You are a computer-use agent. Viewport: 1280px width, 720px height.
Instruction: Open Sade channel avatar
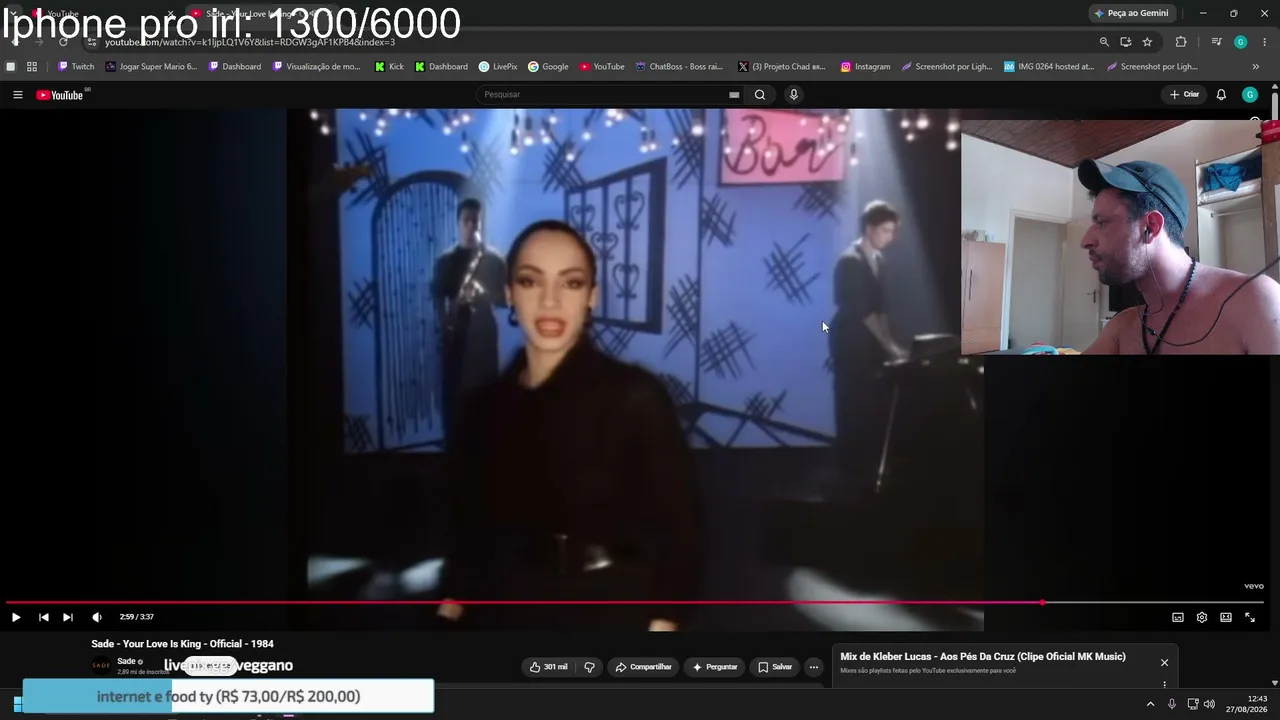point(101,665)
